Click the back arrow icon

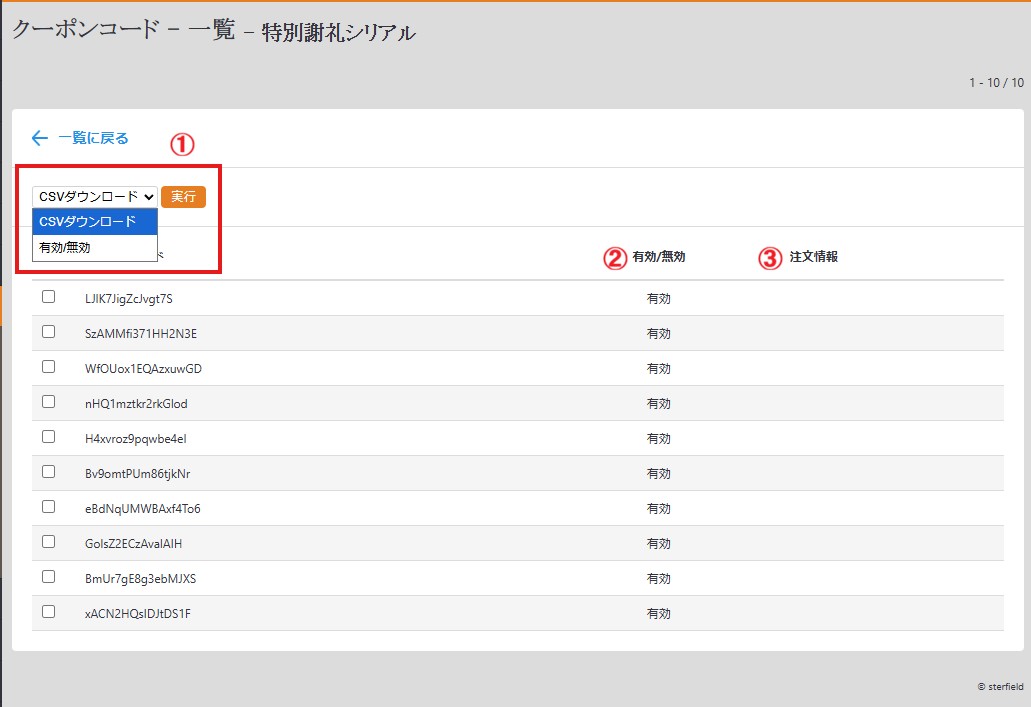[40, 139]
